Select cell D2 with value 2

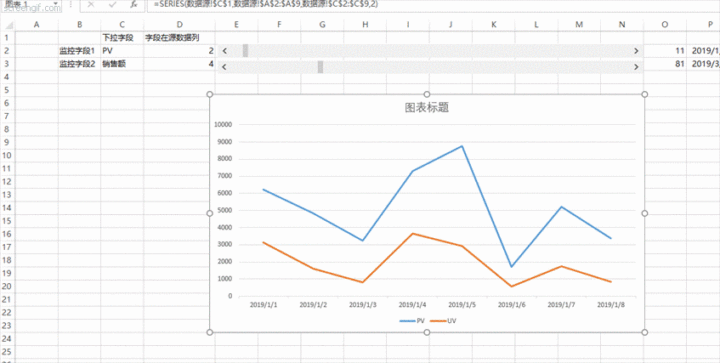[179, 50]
